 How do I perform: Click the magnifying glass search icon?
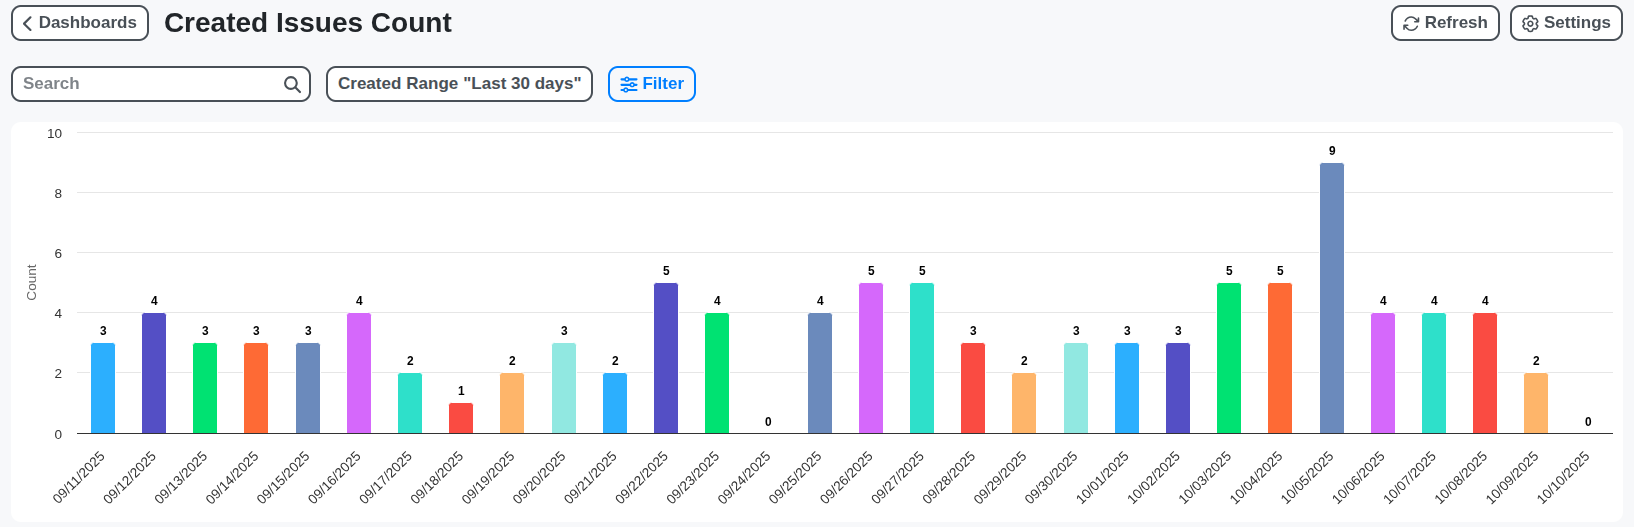point(292,84)
